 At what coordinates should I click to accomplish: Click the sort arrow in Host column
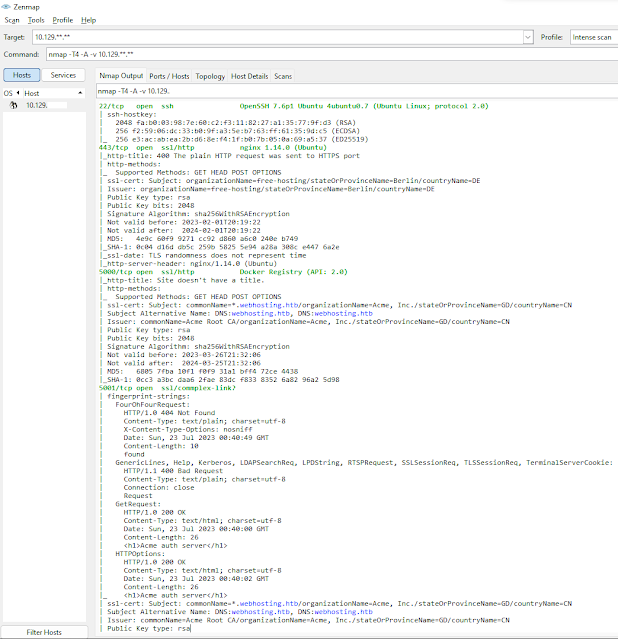point(80,93)
